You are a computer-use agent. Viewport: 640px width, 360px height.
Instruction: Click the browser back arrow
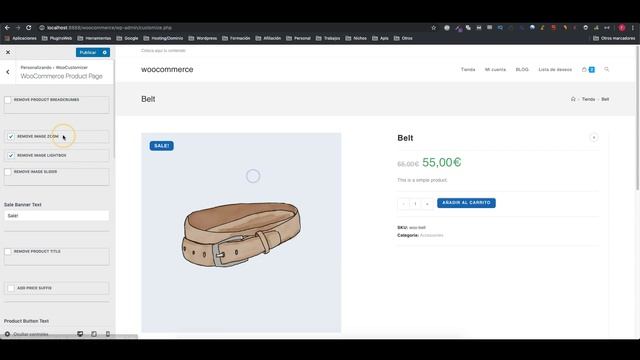click(x=7, y=28)
